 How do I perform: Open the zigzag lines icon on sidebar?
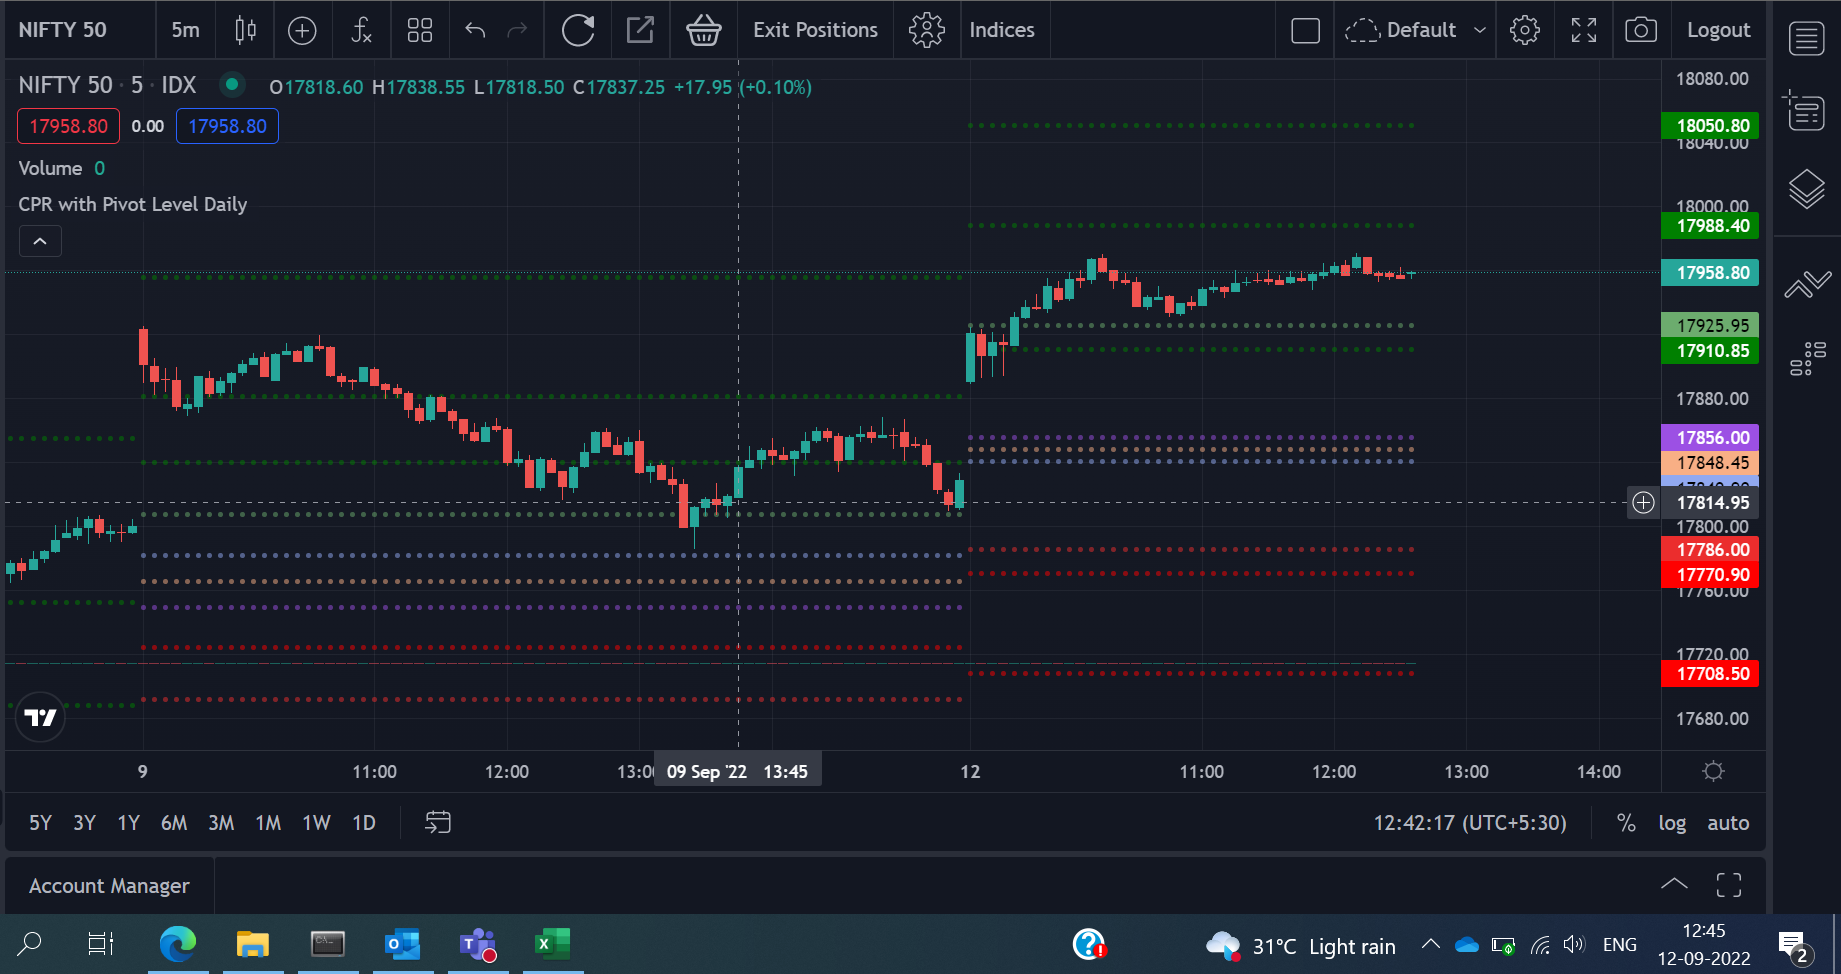click(1808, 285)
